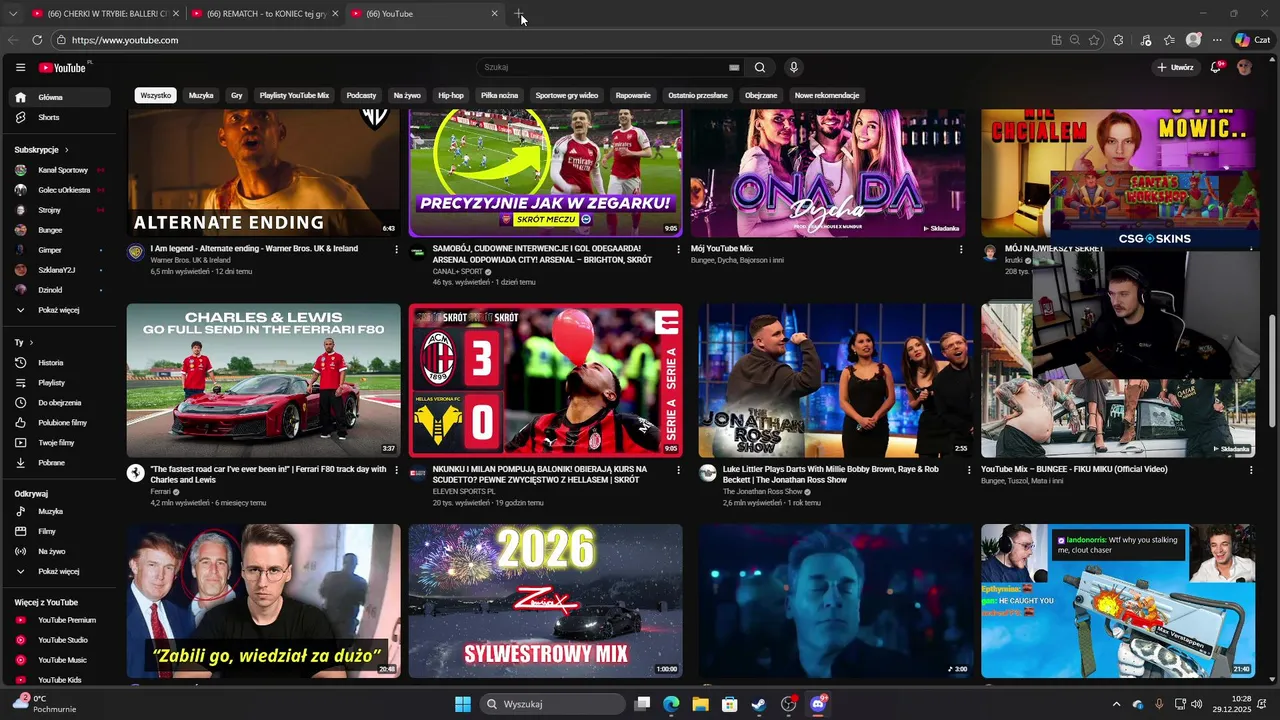
Task: Open the taskbar clock and date
Action: [x=1234, y=704]
